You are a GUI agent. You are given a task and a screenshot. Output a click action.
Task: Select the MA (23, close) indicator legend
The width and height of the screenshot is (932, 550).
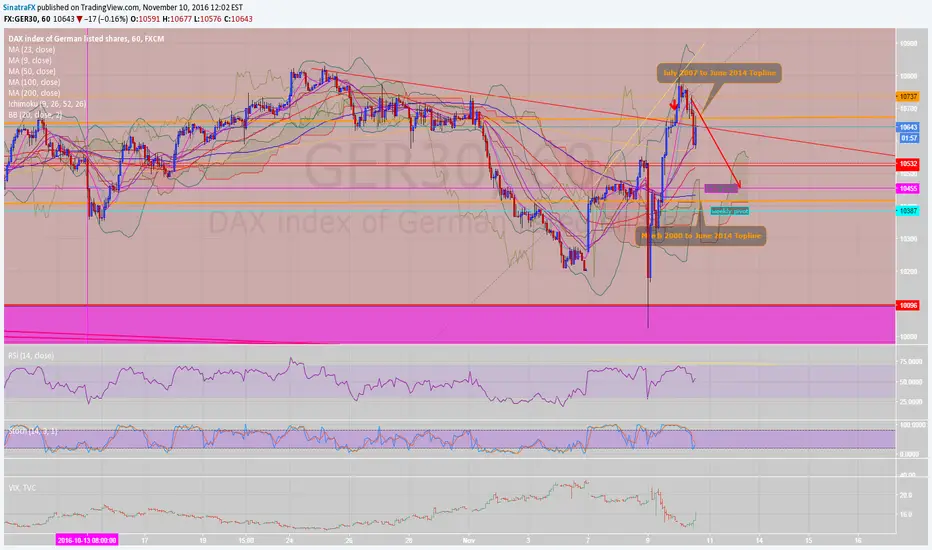(32, 50)
